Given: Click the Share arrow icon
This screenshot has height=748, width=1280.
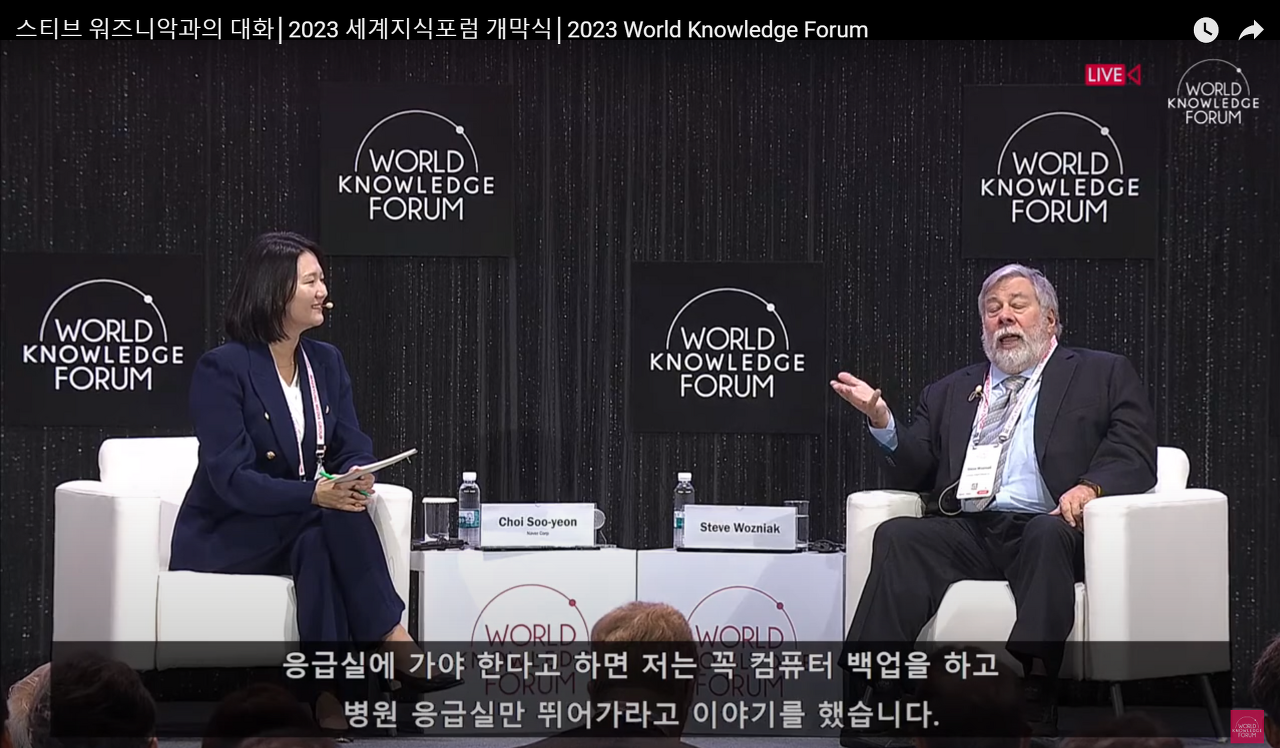Looking at the screenshot, I should tap(1251, 30).
